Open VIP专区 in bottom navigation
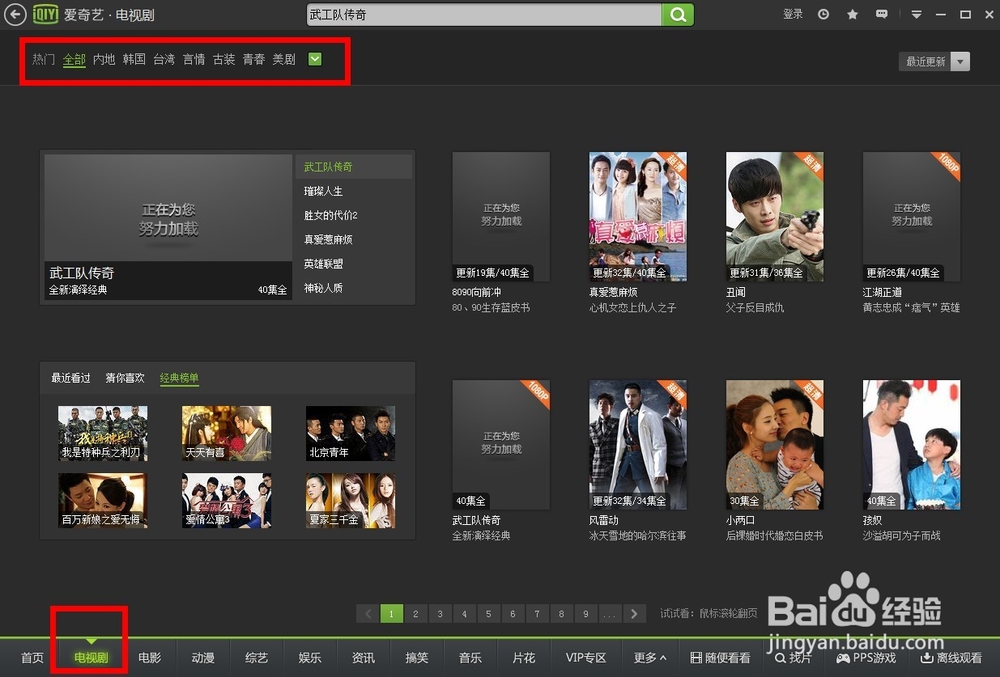Screen dimensions: 1000x677 coord(585,657)
